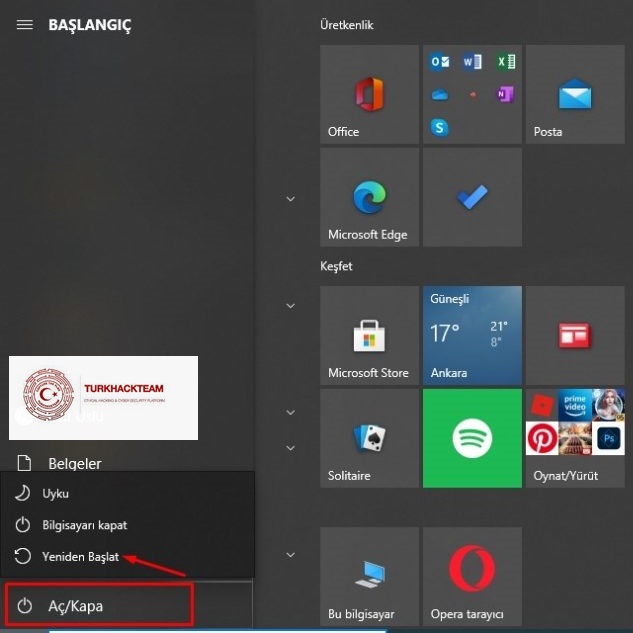The height and width of the screenshot is (633, 633).
Task: Open Pinterest in the Oynat/Yürüt folder
Action: [x=542, y=438]
